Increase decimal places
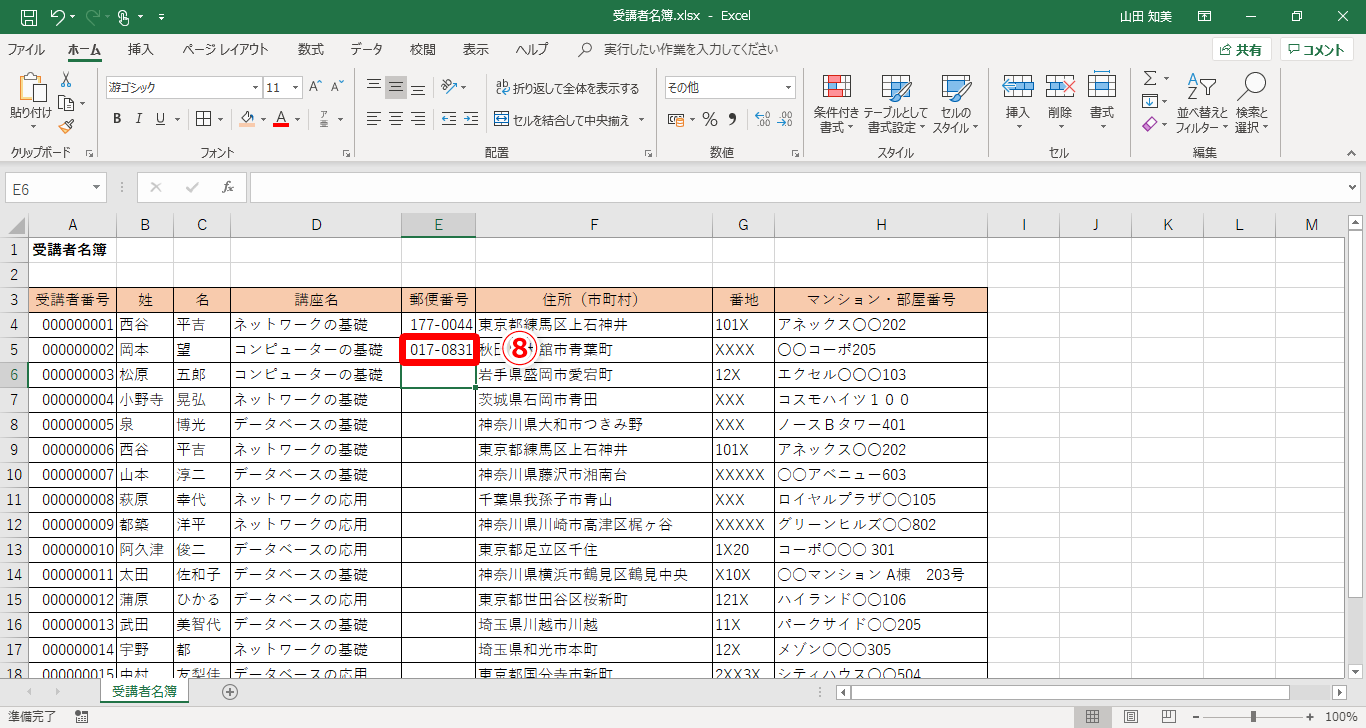The height and width of the screenshot is (728, 1366). pyautogui.click(x=762, y=120)
